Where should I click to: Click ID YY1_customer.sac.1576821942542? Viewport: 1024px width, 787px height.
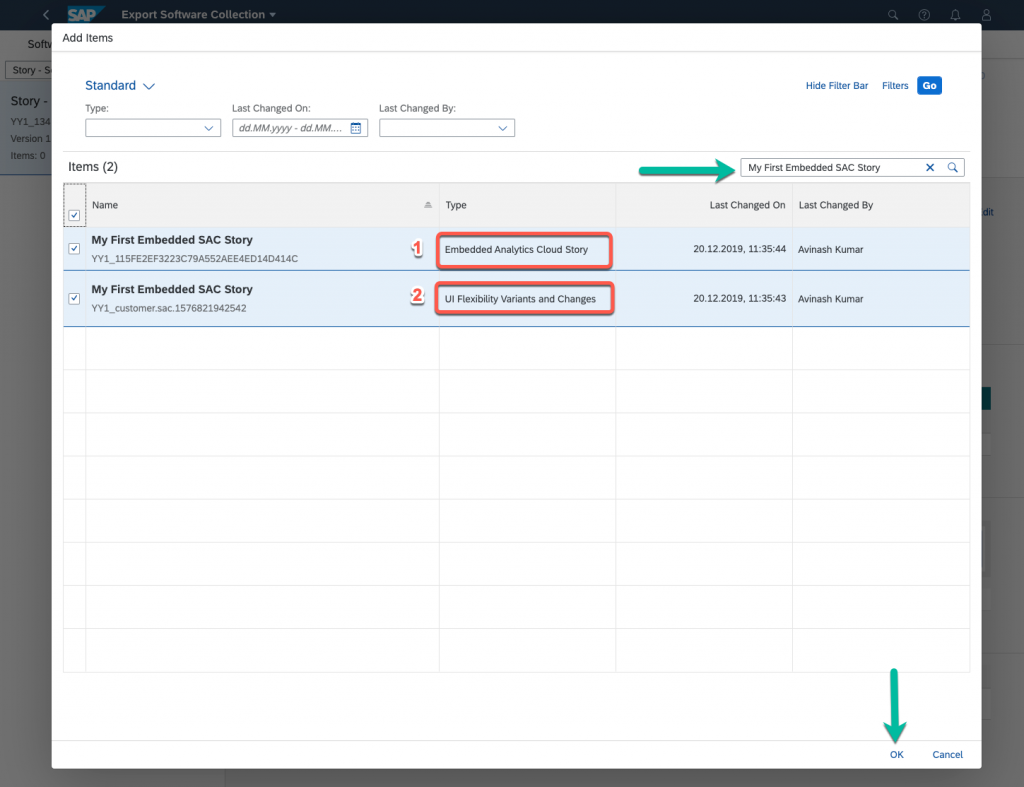point(168,308)
